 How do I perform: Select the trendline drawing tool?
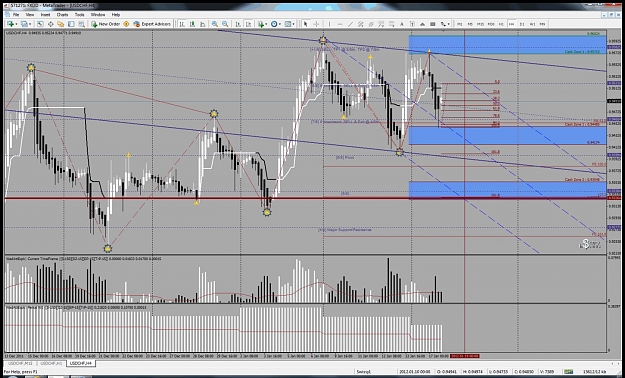(350, 24)
